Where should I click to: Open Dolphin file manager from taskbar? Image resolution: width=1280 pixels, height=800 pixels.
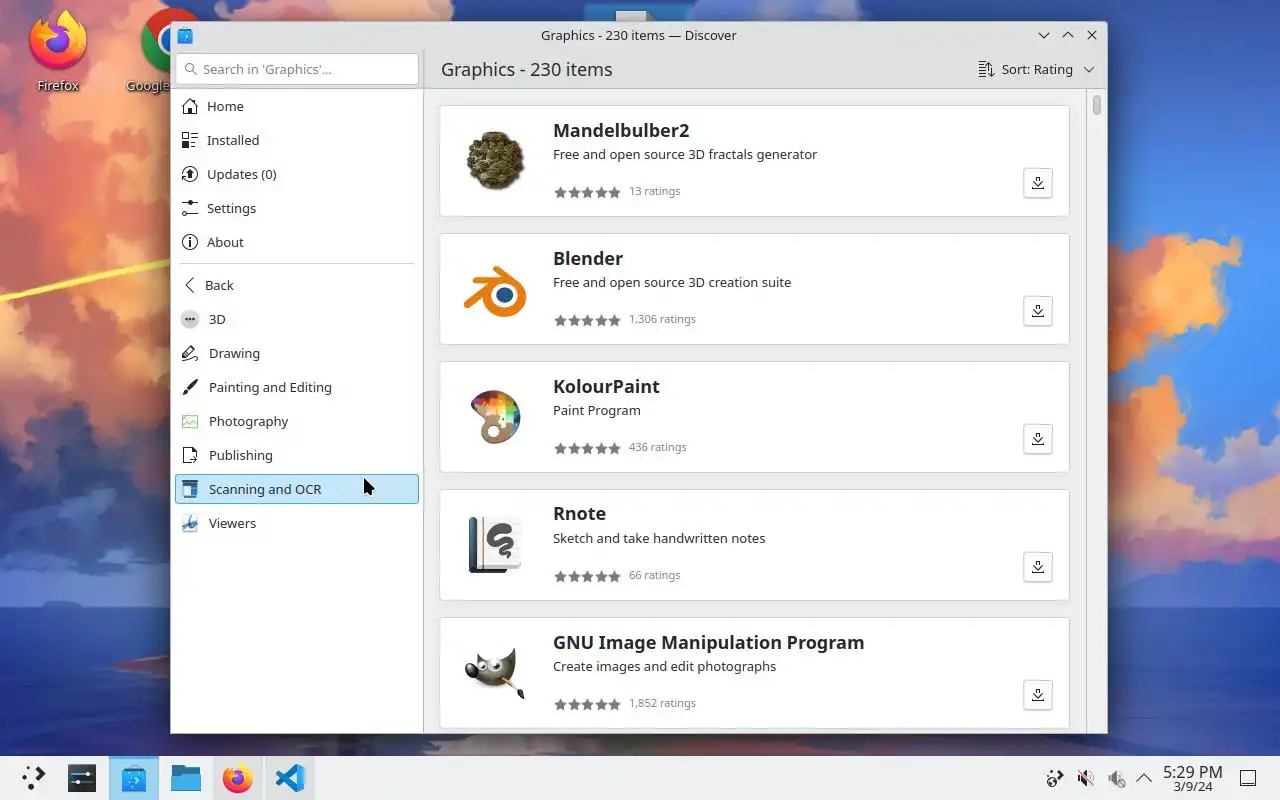pos(186,778)
